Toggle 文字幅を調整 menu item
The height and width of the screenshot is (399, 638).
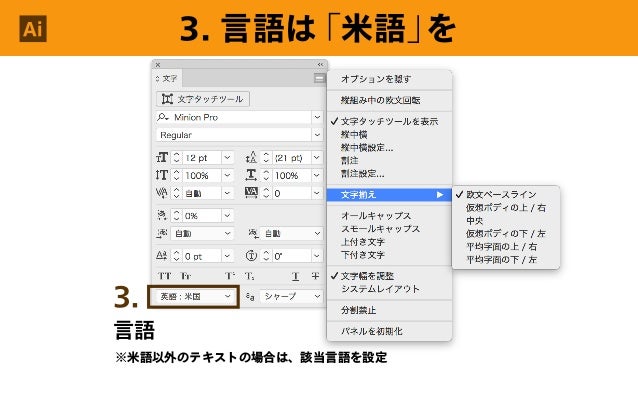click(389, 276)
